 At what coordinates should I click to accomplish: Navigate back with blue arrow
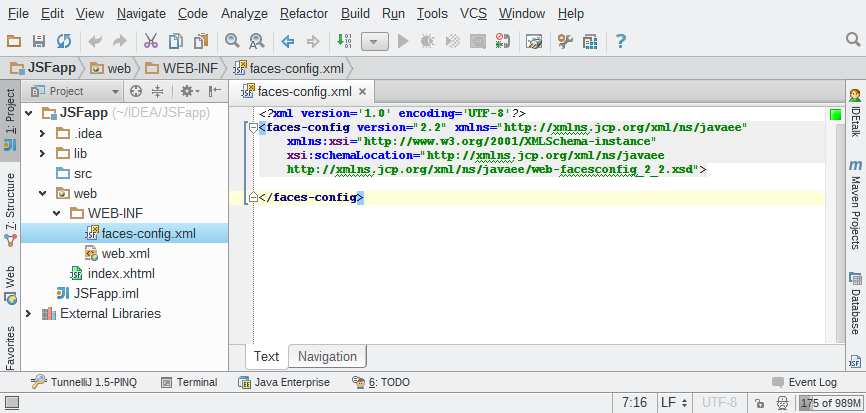[x=288, y=41]
